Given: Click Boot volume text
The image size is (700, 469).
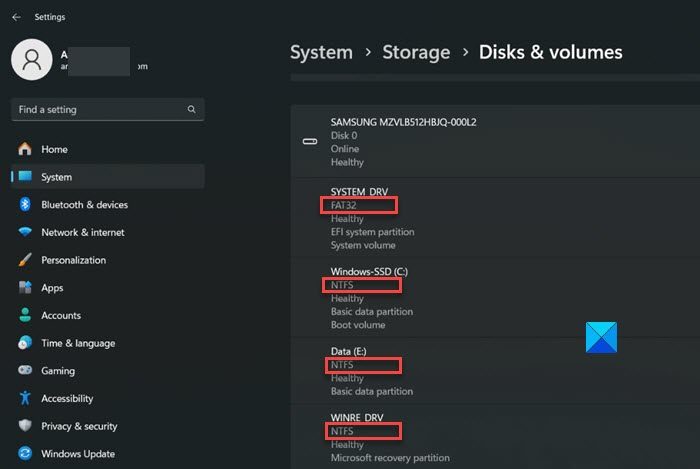Looking at the screenshot, I should tap(358, 325).
